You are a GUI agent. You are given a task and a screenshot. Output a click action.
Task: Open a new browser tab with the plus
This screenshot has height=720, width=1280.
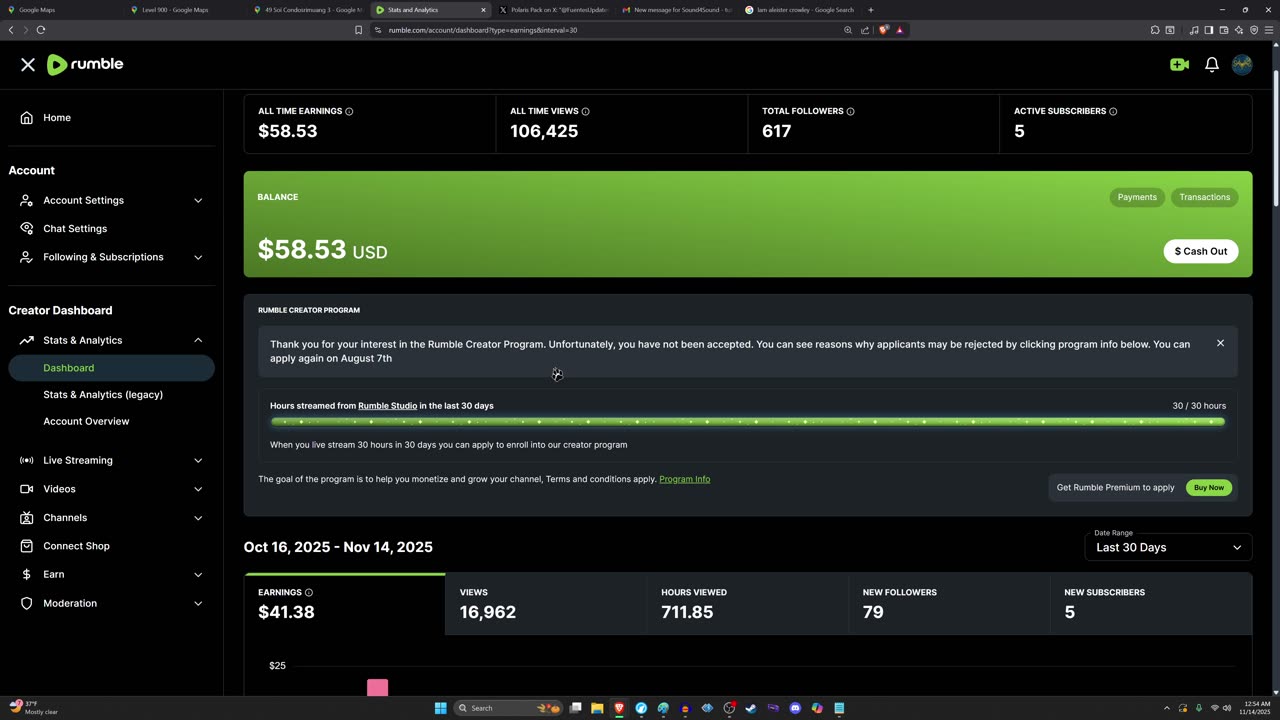click(870, 10)
